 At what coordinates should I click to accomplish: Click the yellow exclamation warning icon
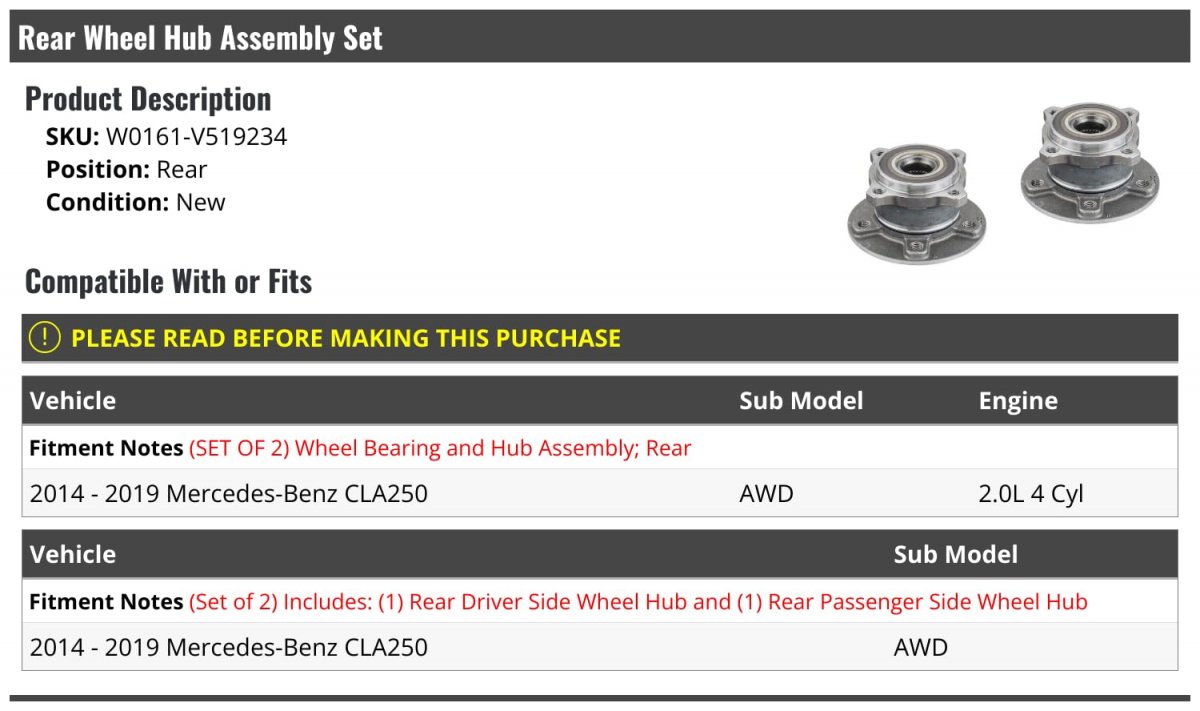click(x=45, y=338)
